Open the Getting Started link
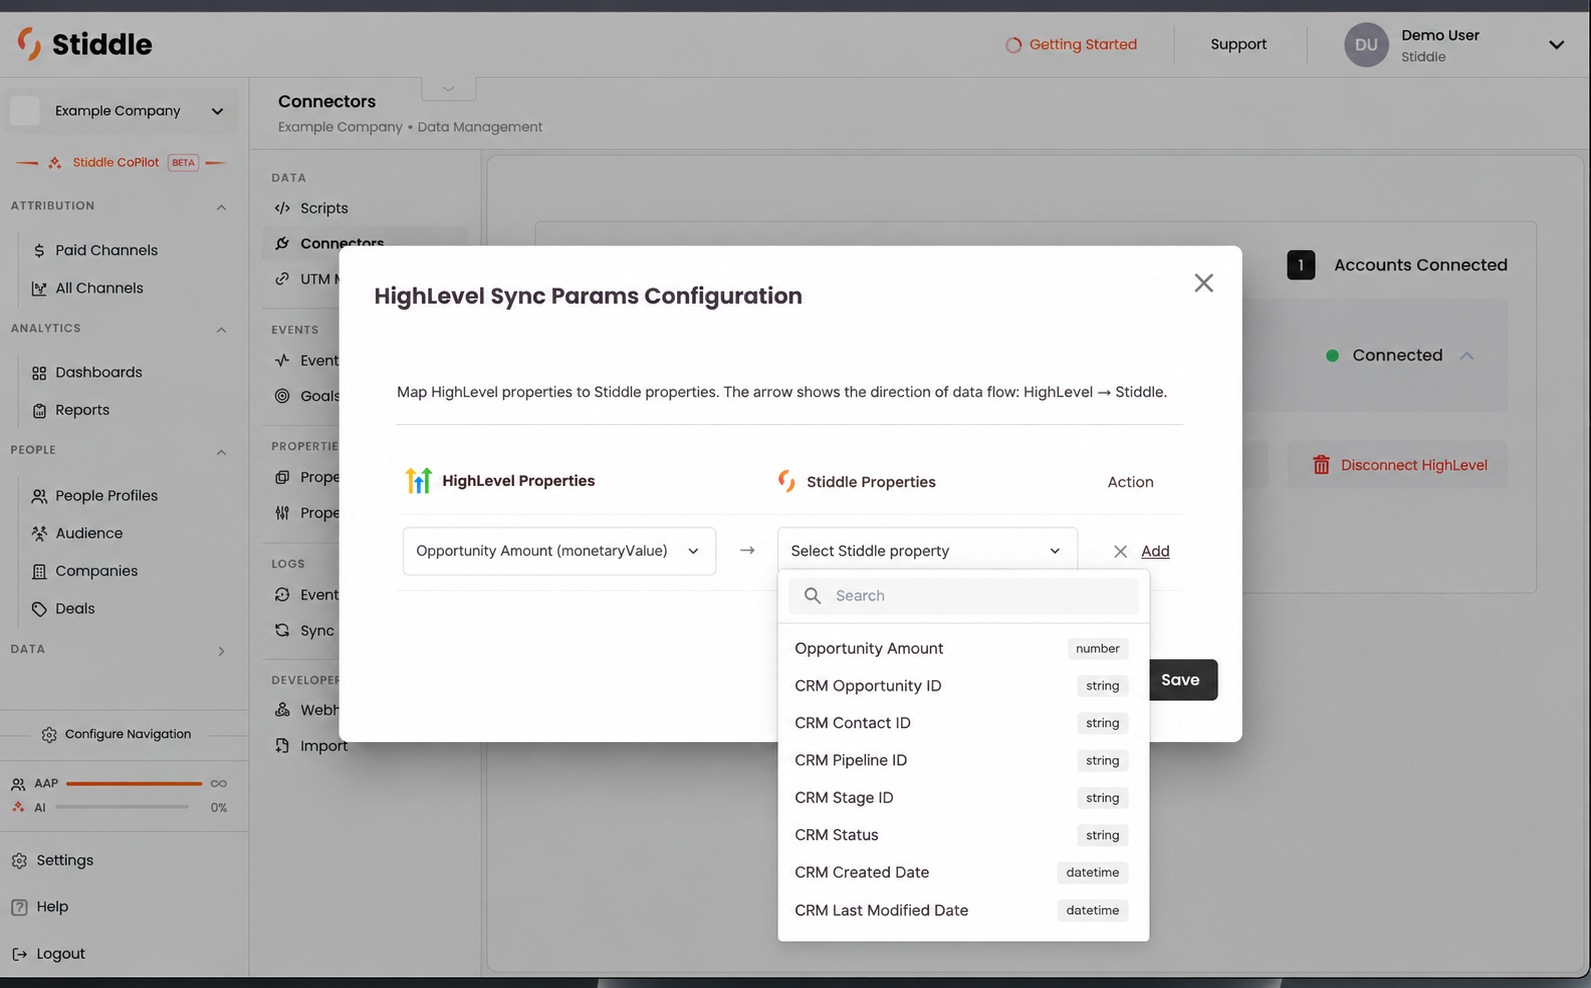The width and height of the screenshot is (1591, 988). [x=1071, y=45]
